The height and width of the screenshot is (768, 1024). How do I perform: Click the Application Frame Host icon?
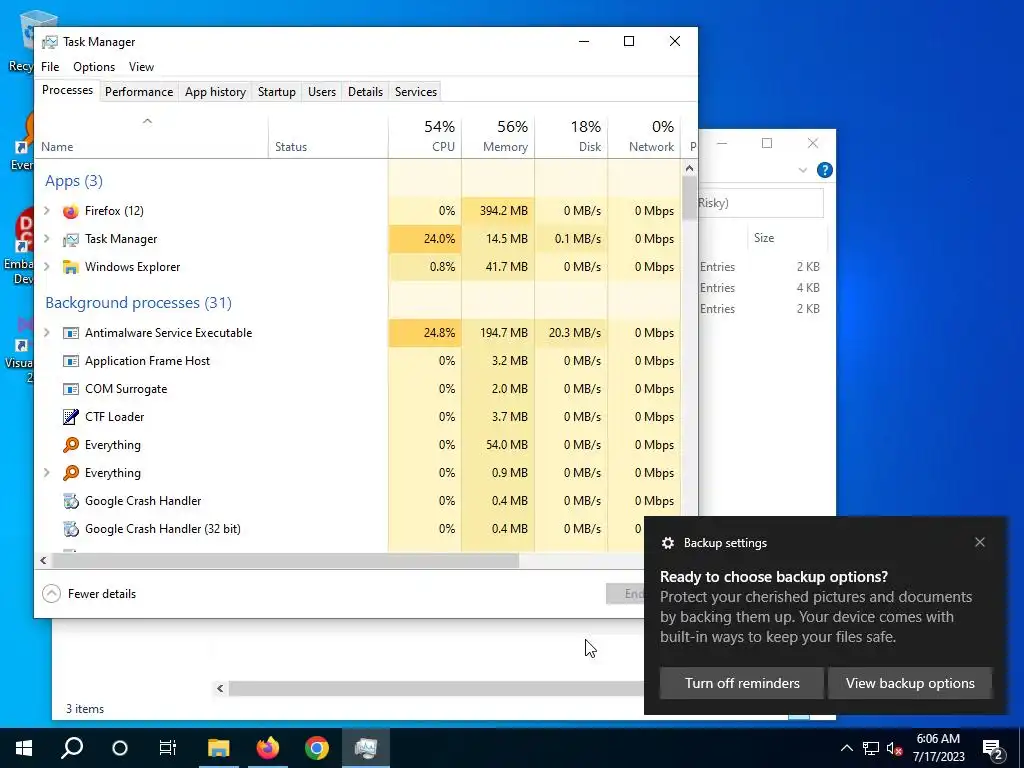71,361
